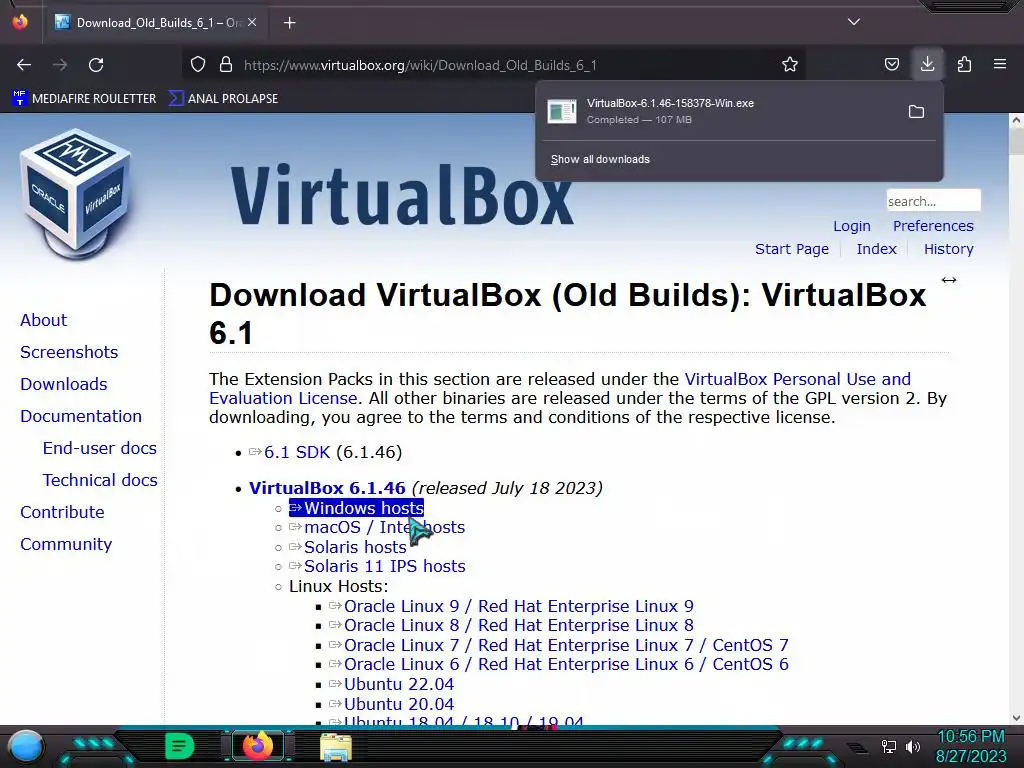The height and width of the screenshot is (768, 1024).
Task: Reload the current page
Action: click(x=96, y=65)
